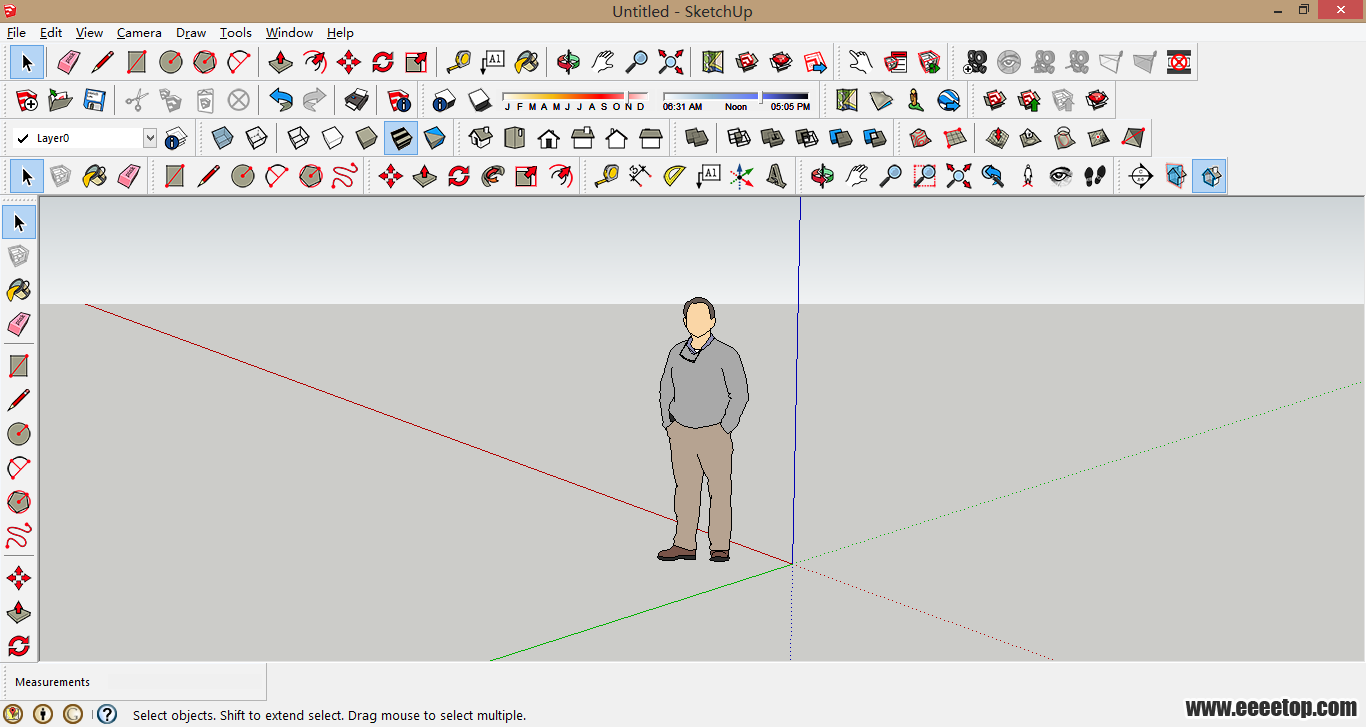Enable Wireframe face style
The image size is (1366, 727).
[x=299, y=137]
